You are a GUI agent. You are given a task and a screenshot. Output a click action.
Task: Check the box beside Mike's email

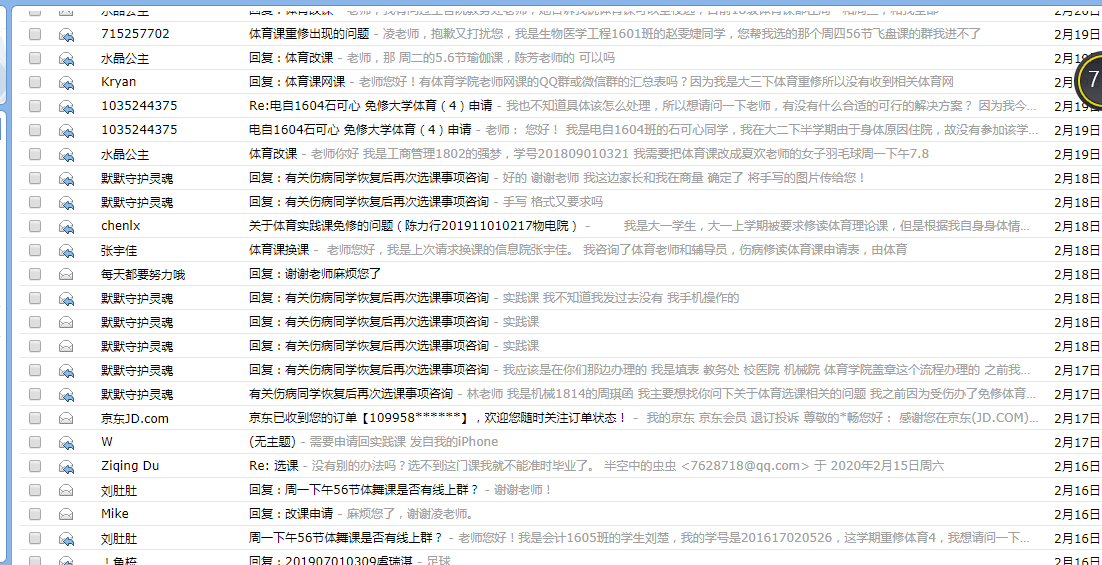(36, 514)
